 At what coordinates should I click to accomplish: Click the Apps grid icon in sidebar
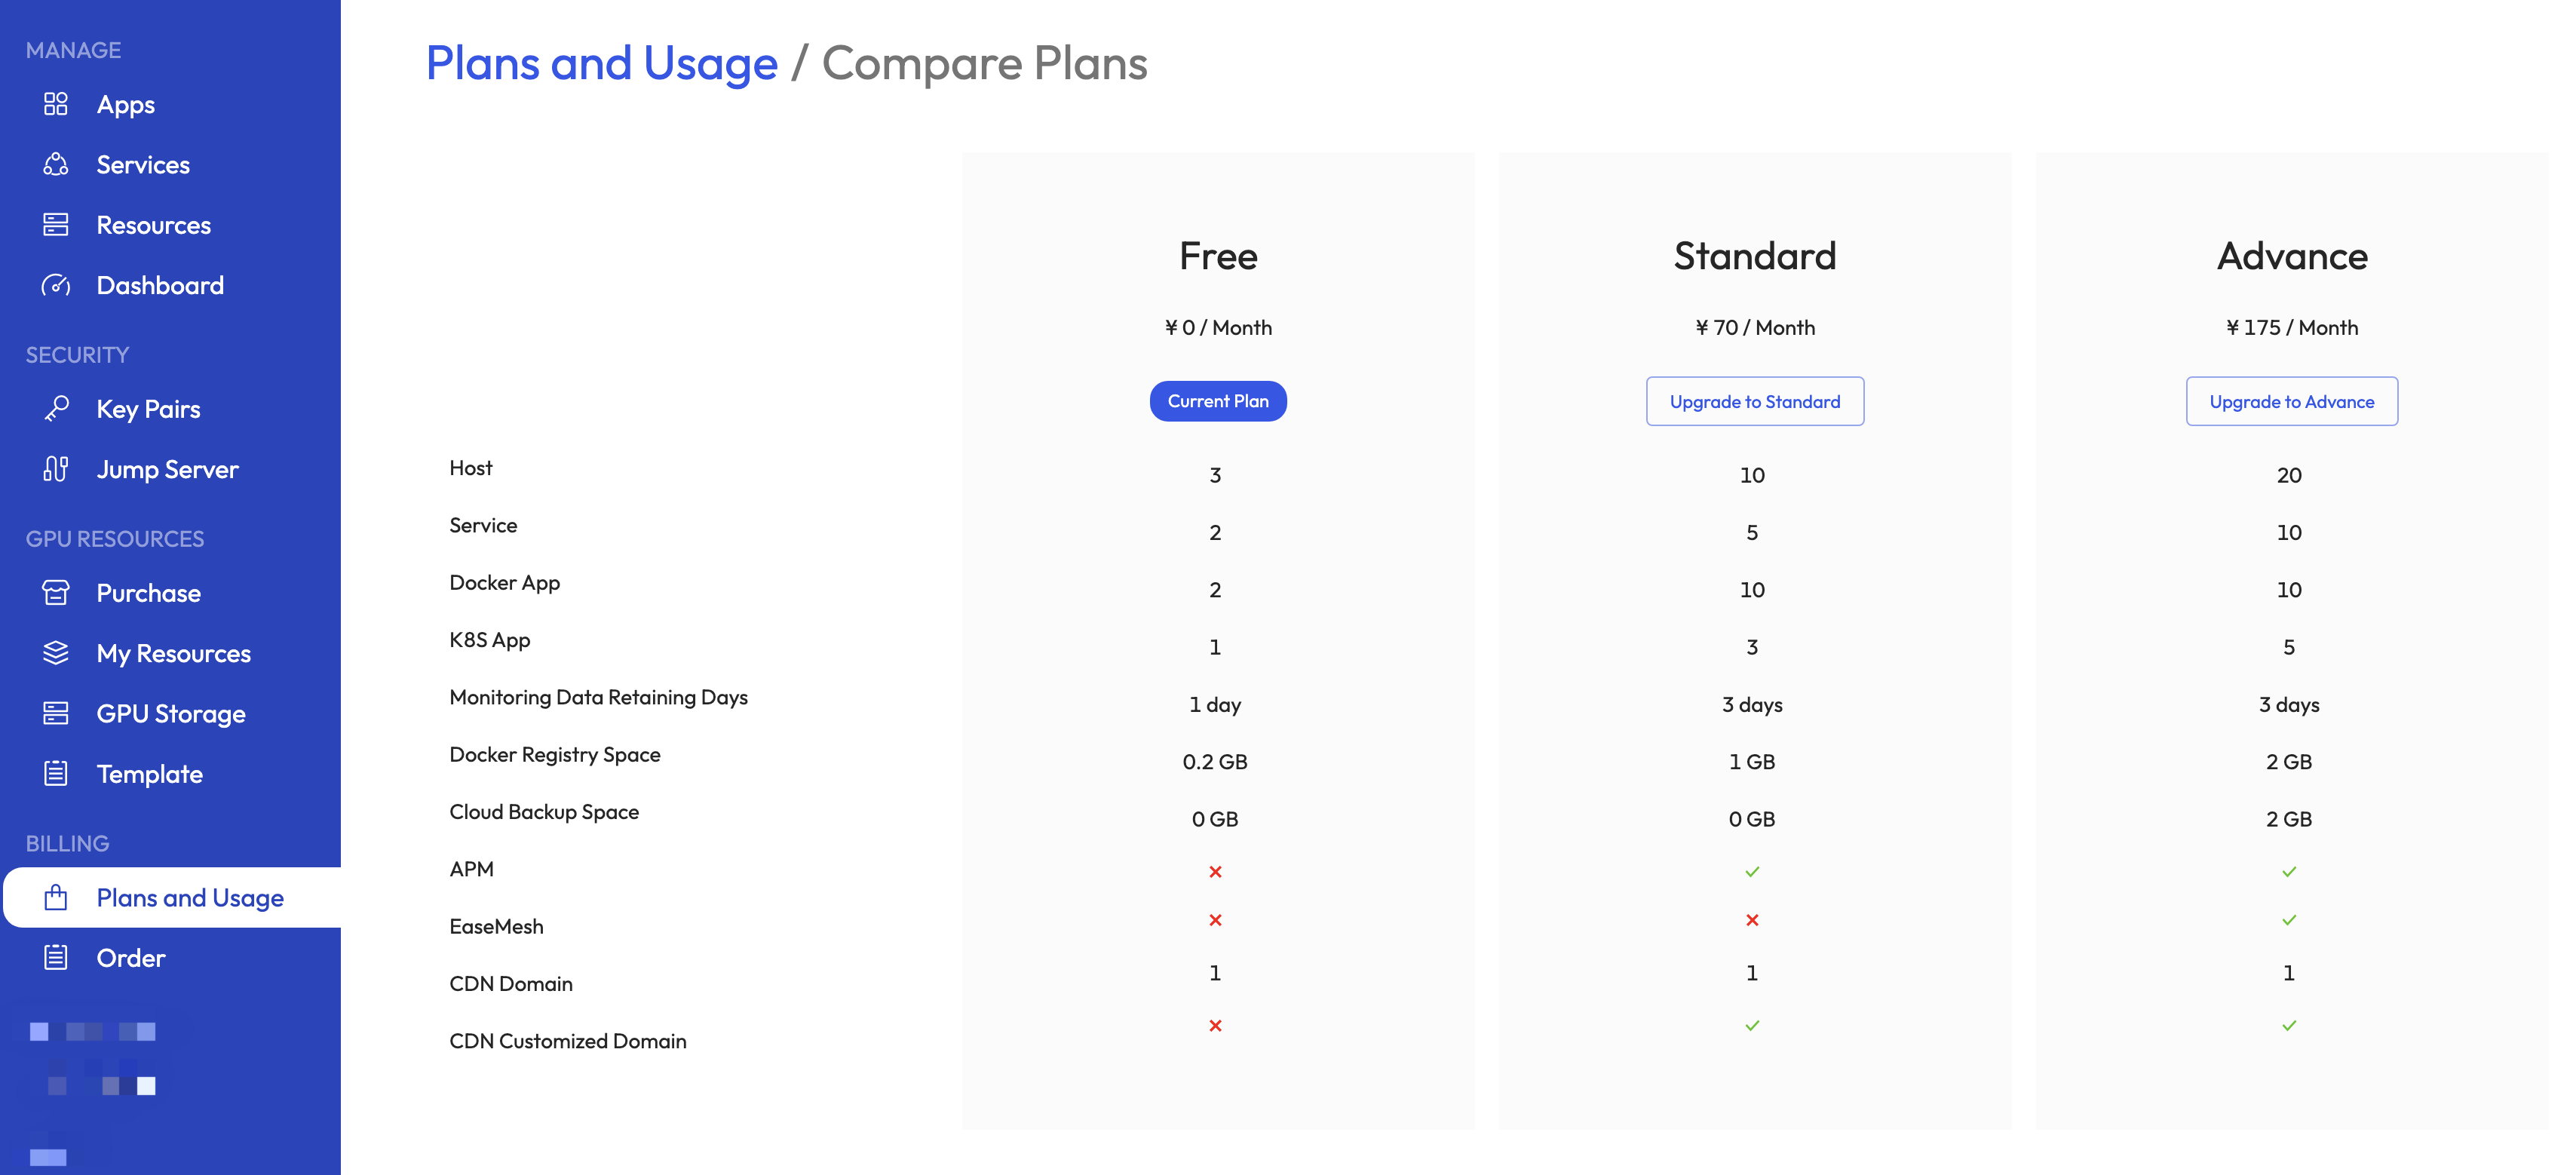click(56, 104)
